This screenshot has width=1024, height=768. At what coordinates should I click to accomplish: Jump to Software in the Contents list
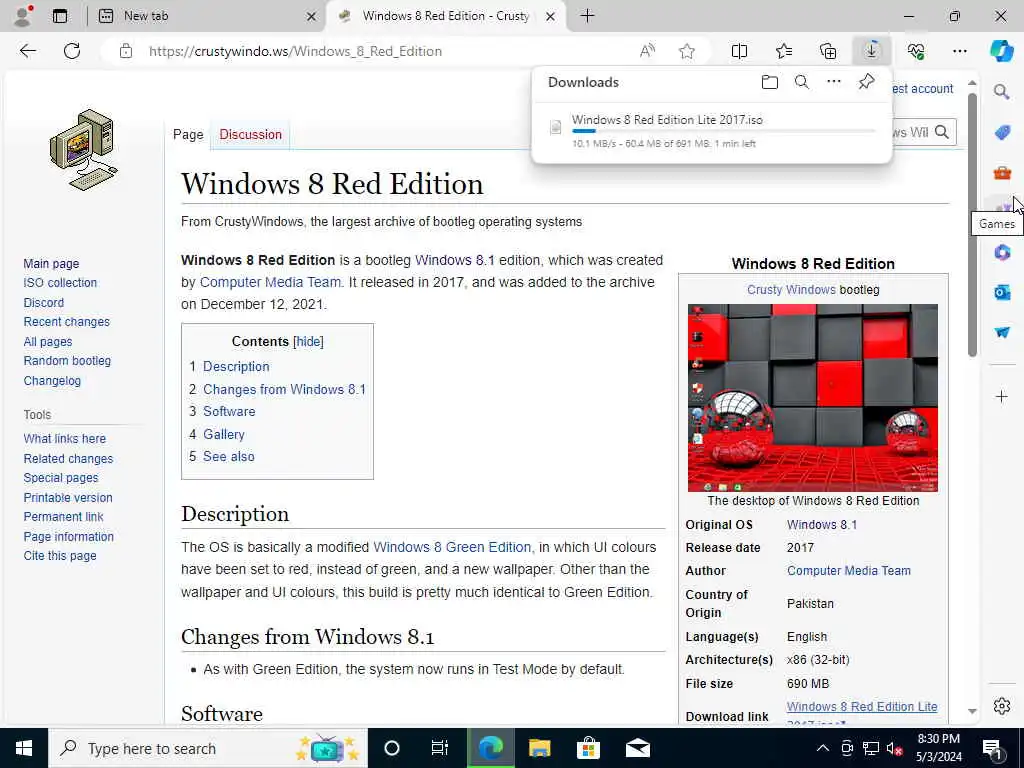[229, 411]
